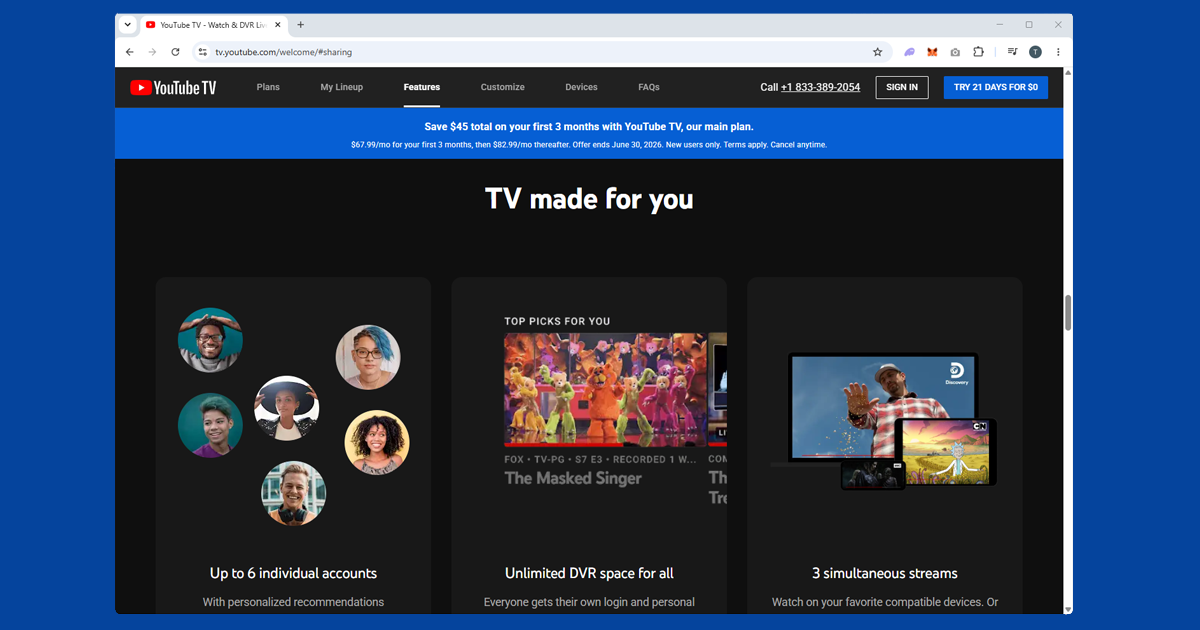This screenshot has height=630, width=1200.
Task: Open the Chrome profile avatar T
Action: (x=1035, y=52)
